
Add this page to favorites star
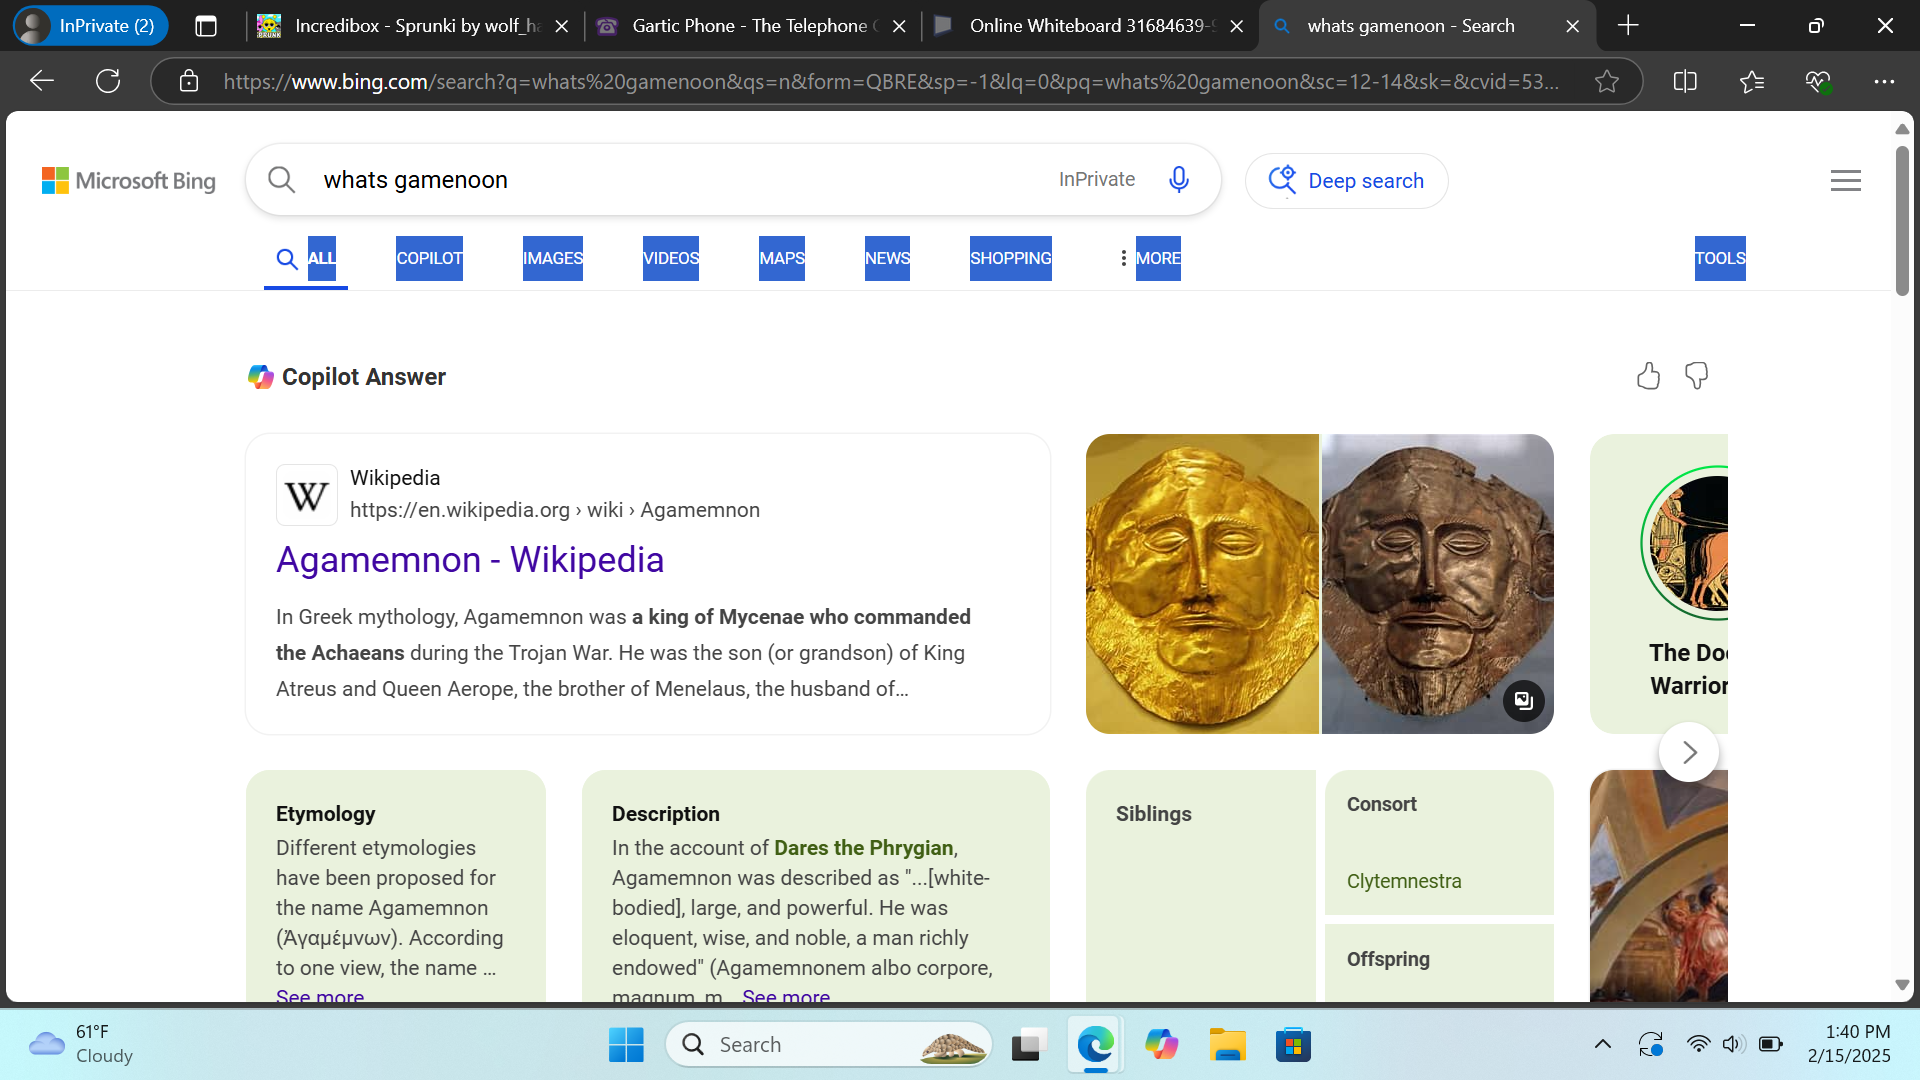click(x=1607, y=81)
